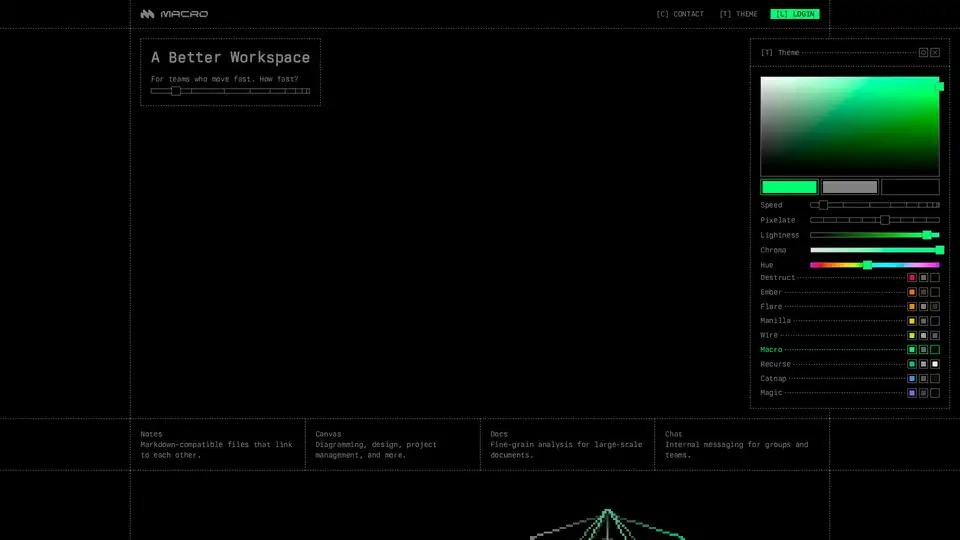Choose the Magic theme purple swatch
This screenshot has height=540, width=960.
(912, 393)
